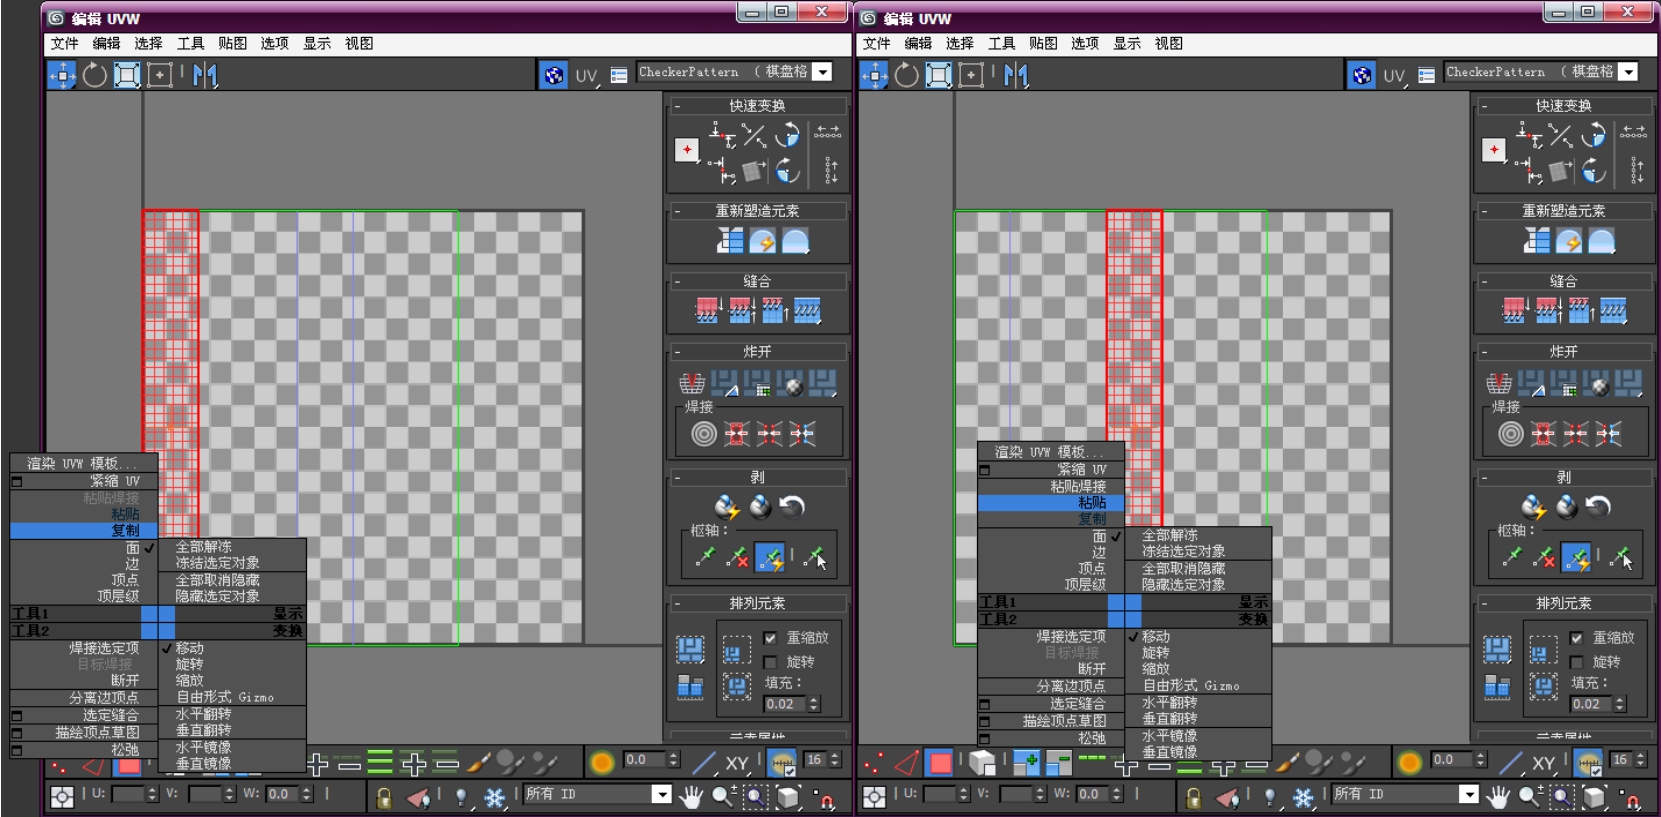Click Target Weld circular icon in right 焊接 group
The height and width of the screenshot is (817, 1661).
[1511, 434]
